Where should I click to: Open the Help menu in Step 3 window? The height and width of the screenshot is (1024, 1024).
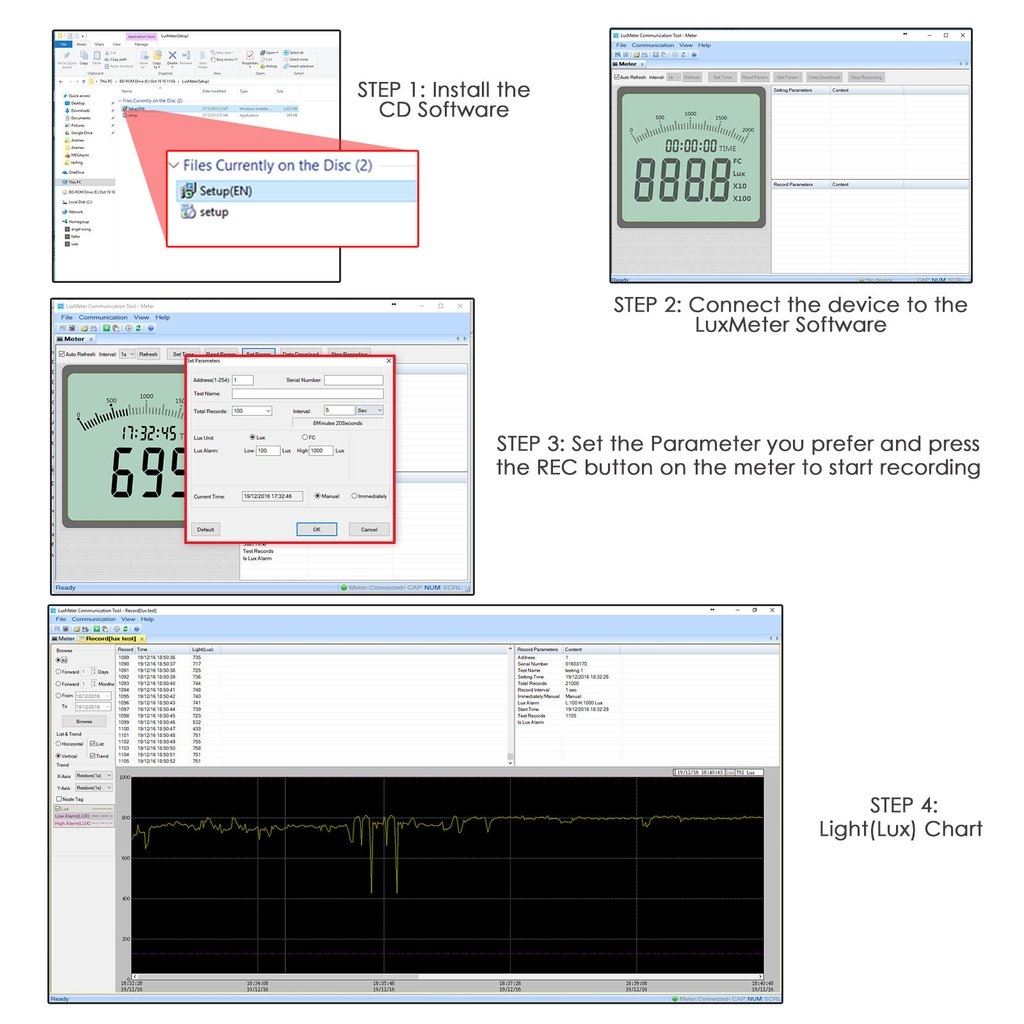(x=163, y=317)
